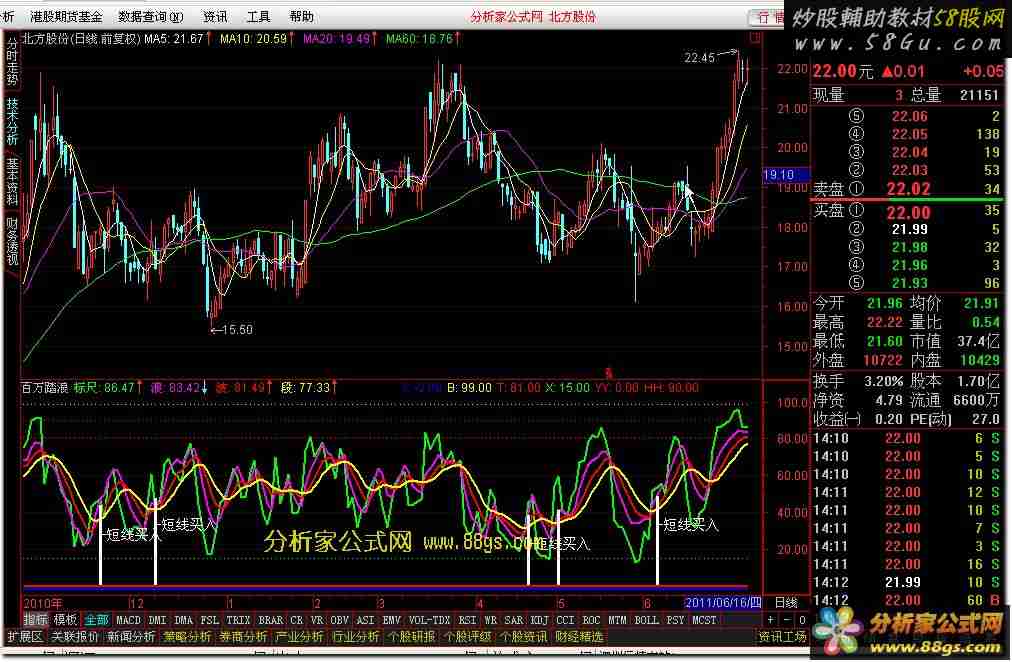Viewport: 1012px width, 662px height.
Task: Switch indicator to OBV
Action: pyautogui.click(x=339, y=620)
